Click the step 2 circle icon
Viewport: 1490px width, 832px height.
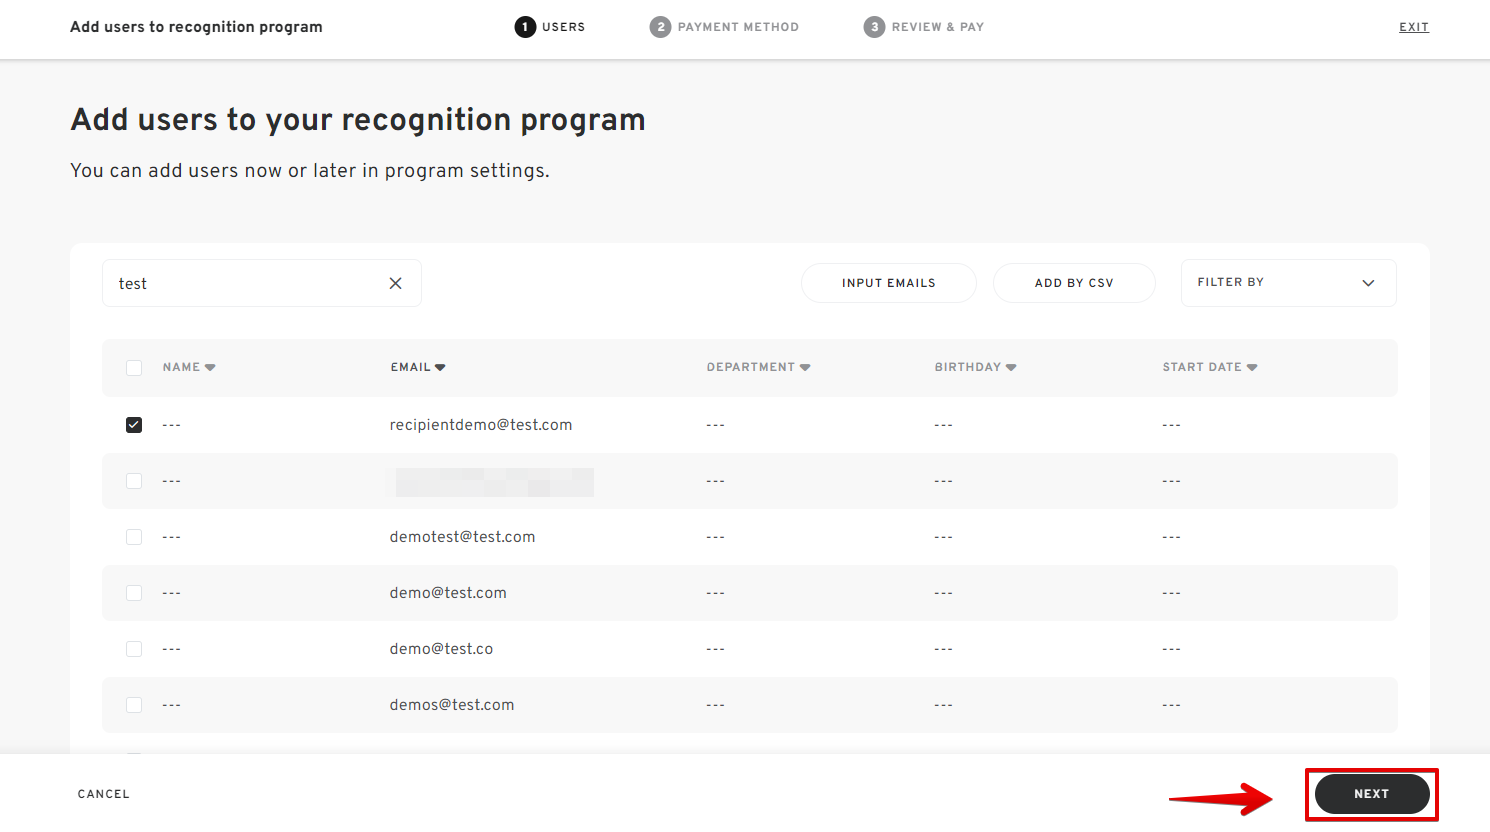coord(660,27)
